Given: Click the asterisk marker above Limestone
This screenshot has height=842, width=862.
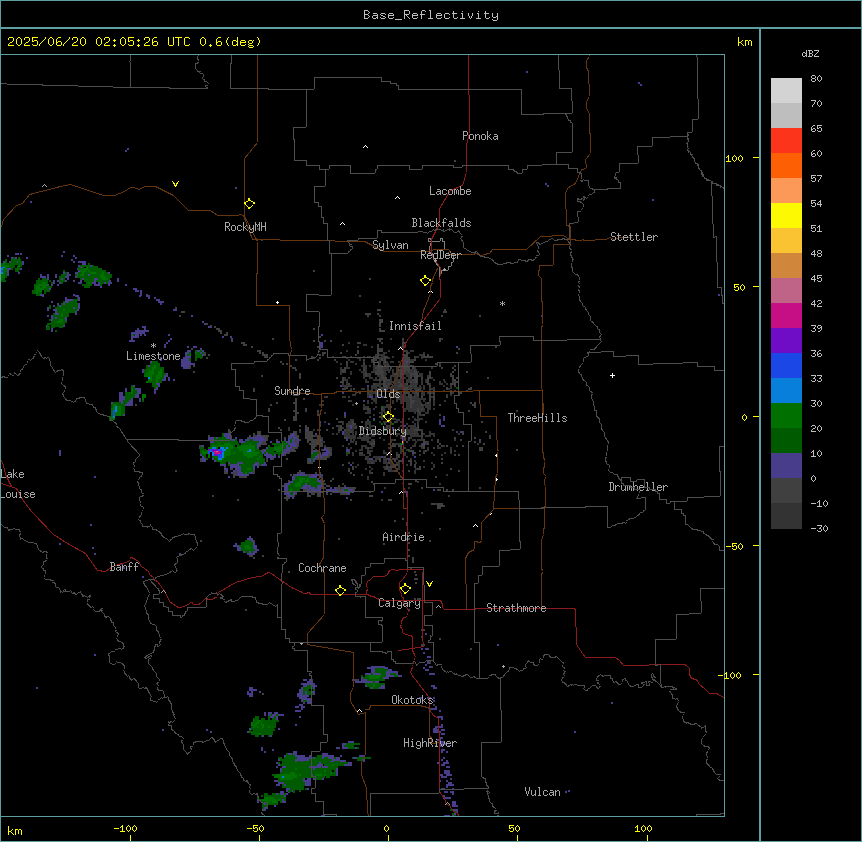Looking at the screenshot, I should 153,346.
